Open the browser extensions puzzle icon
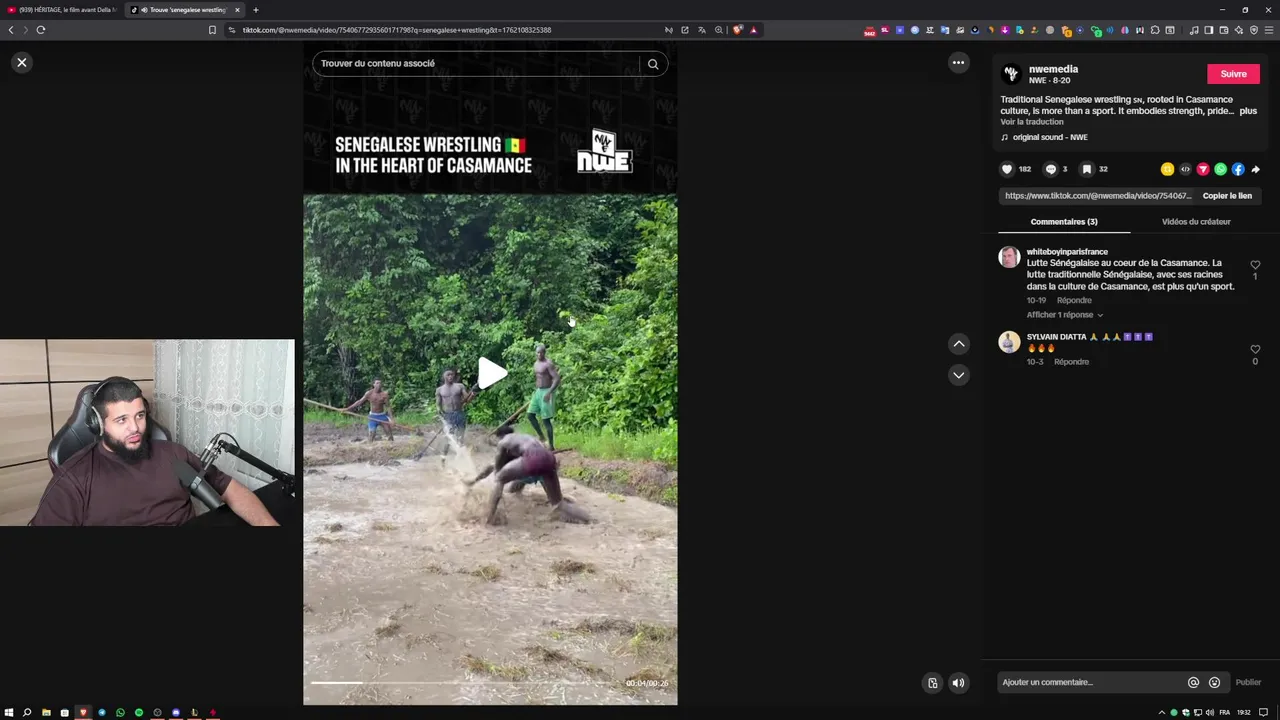 1155,30
